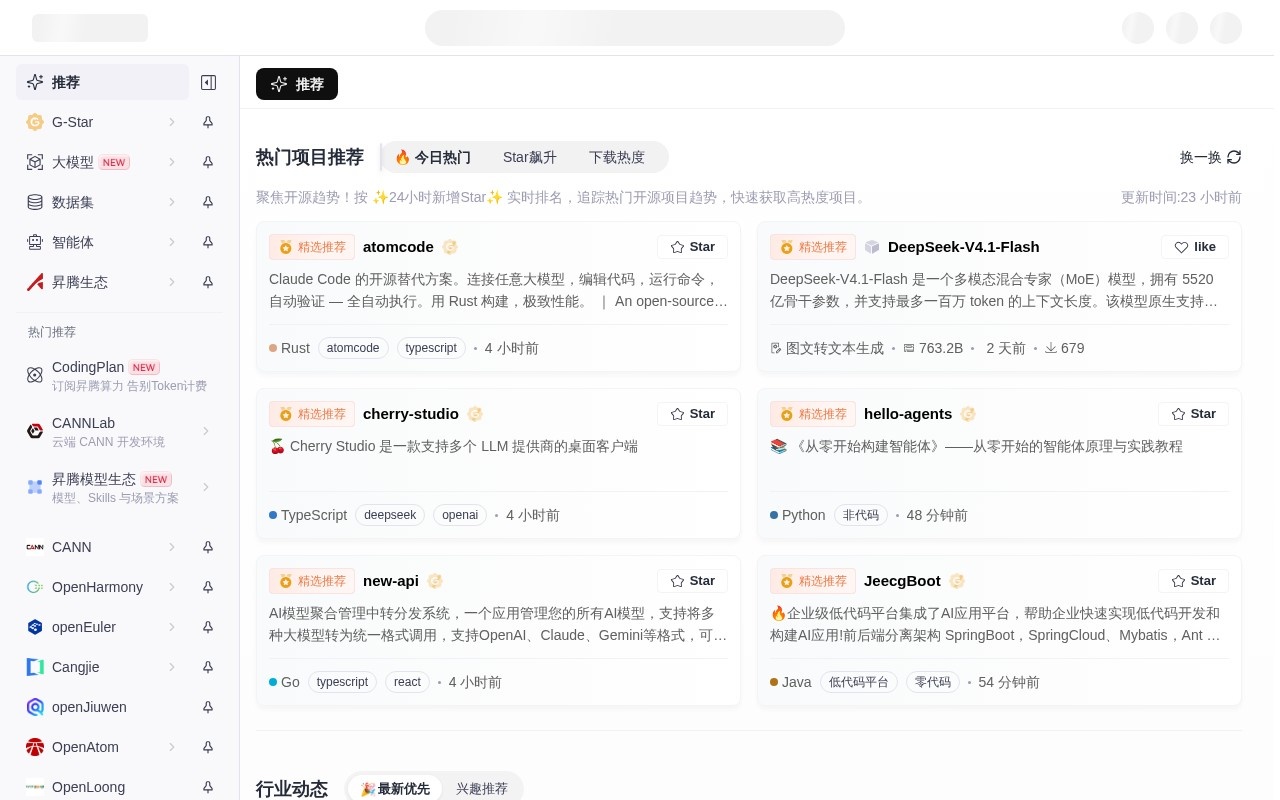Click the CANNLab logo icon

pyautogui.click(x=35, y=431)
